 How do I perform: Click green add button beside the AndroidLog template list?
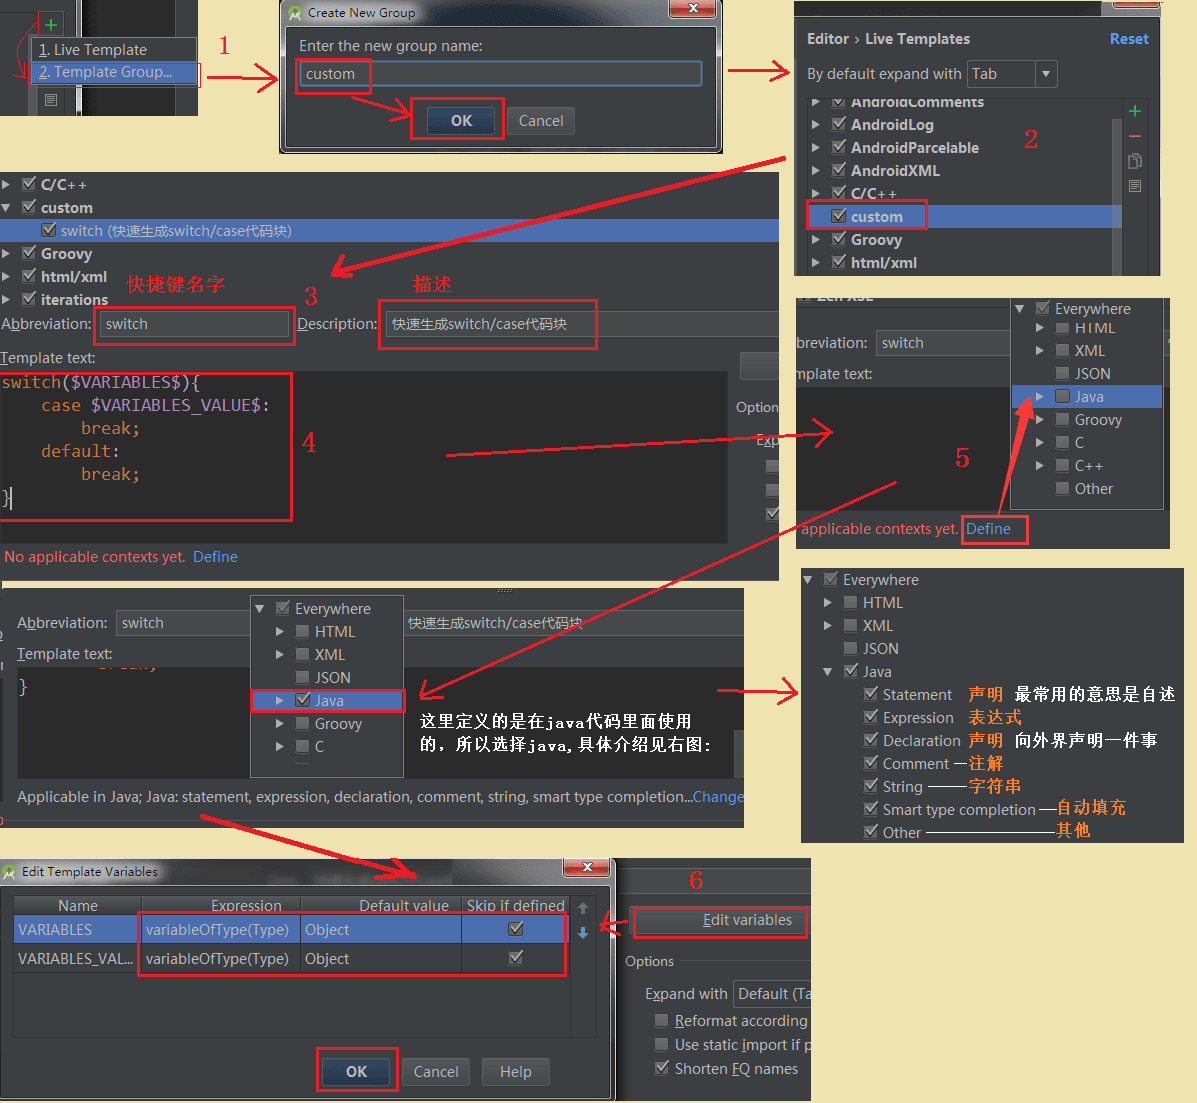coord(1134,111)
